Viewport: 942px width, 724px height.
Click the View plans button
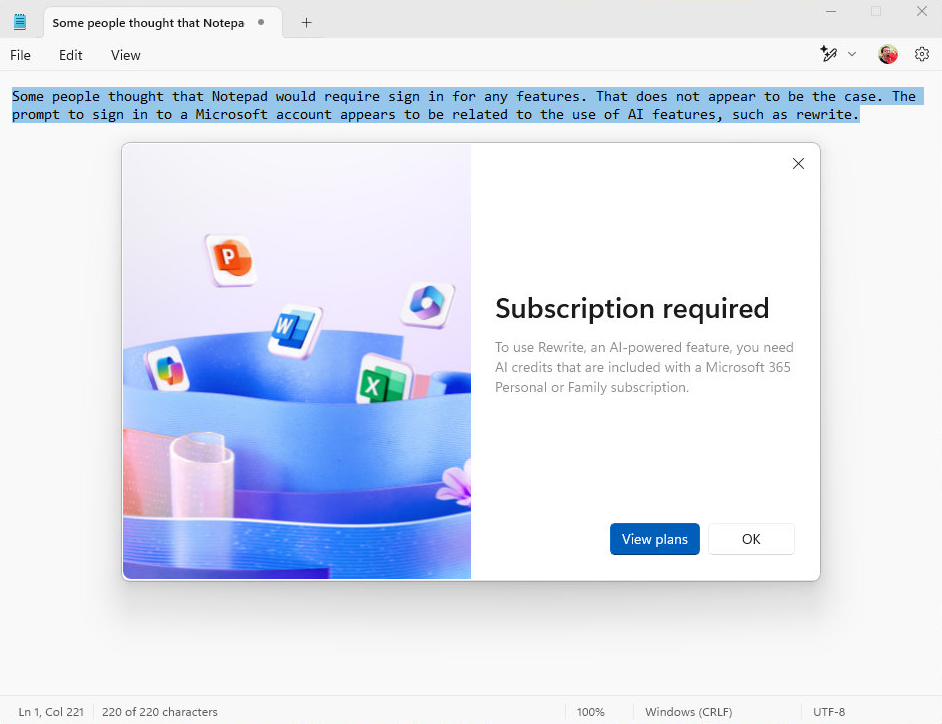click(x=654, y=539)
